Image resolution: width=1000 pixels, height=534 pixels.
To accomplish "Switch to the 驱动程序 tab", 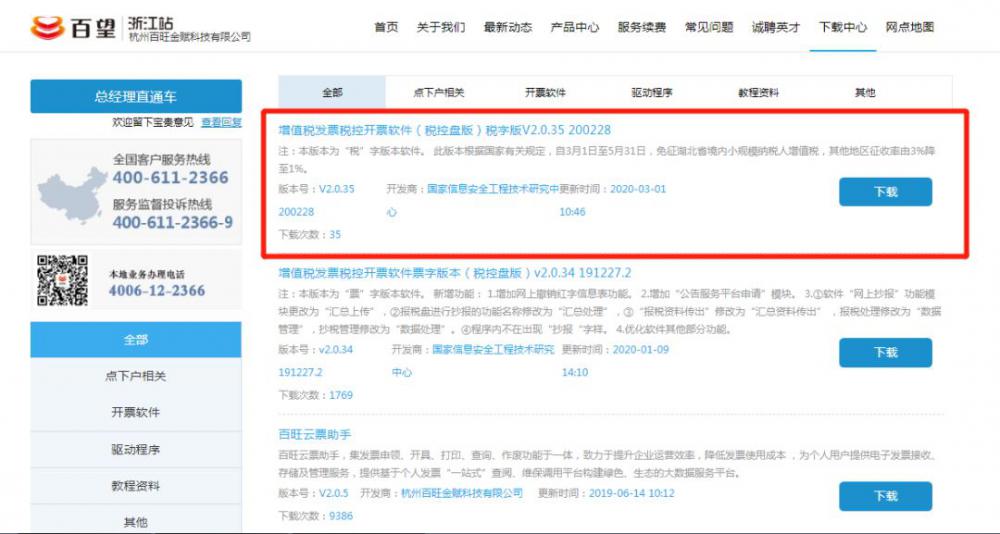I will (652, 93).
